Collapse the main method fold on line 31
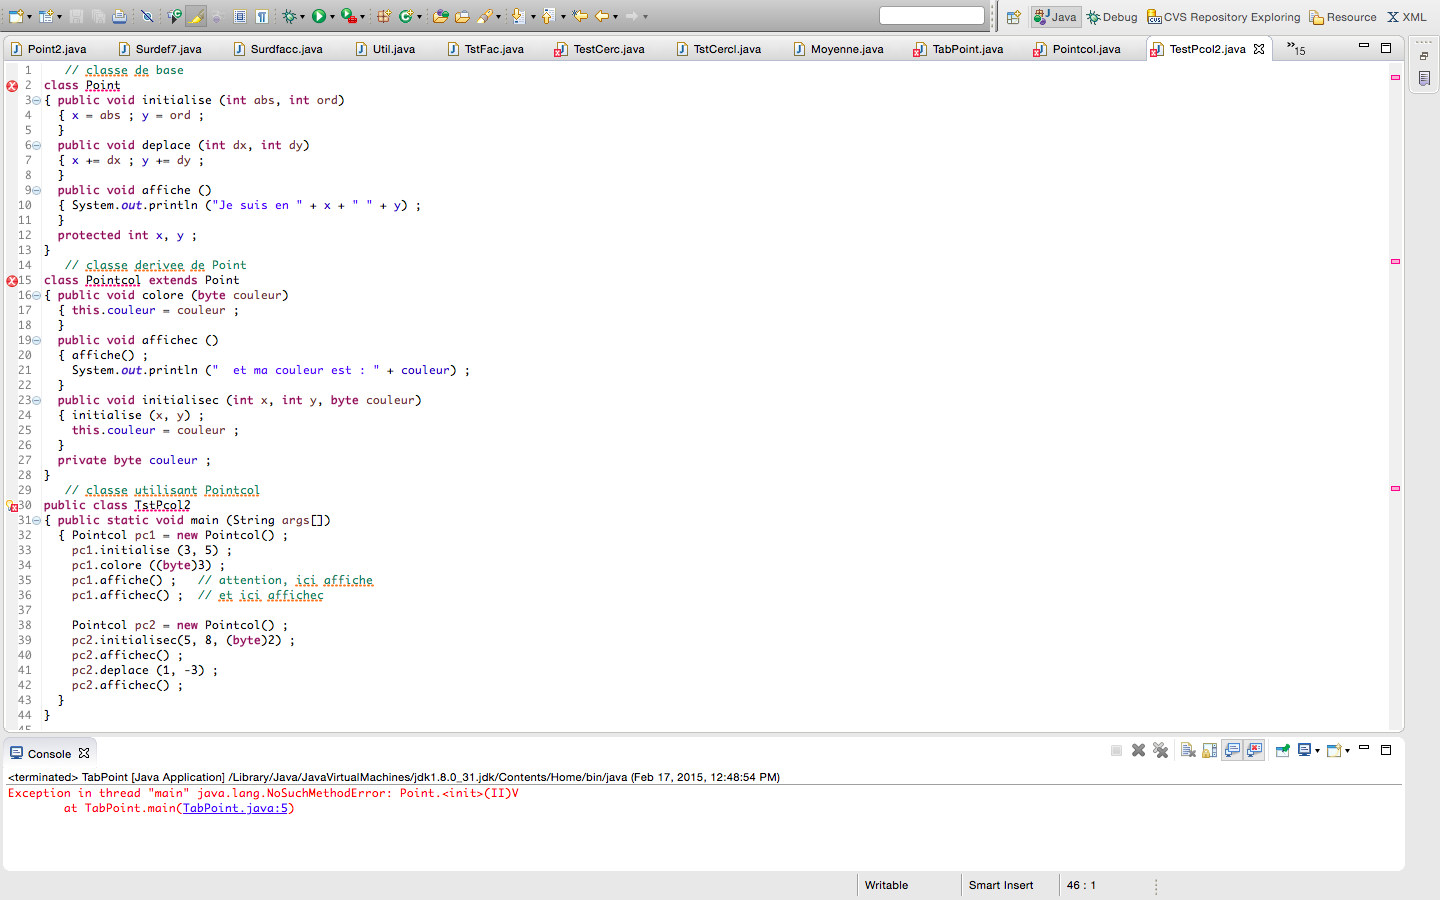 pos(37,521)
